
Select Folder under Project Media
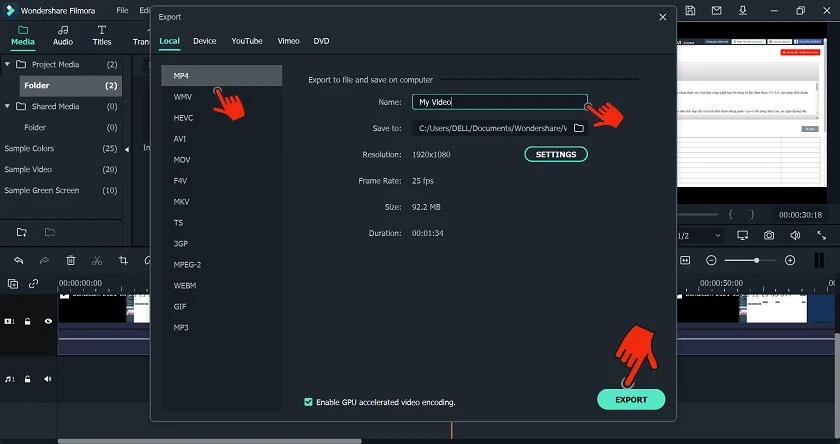point(70,86)
